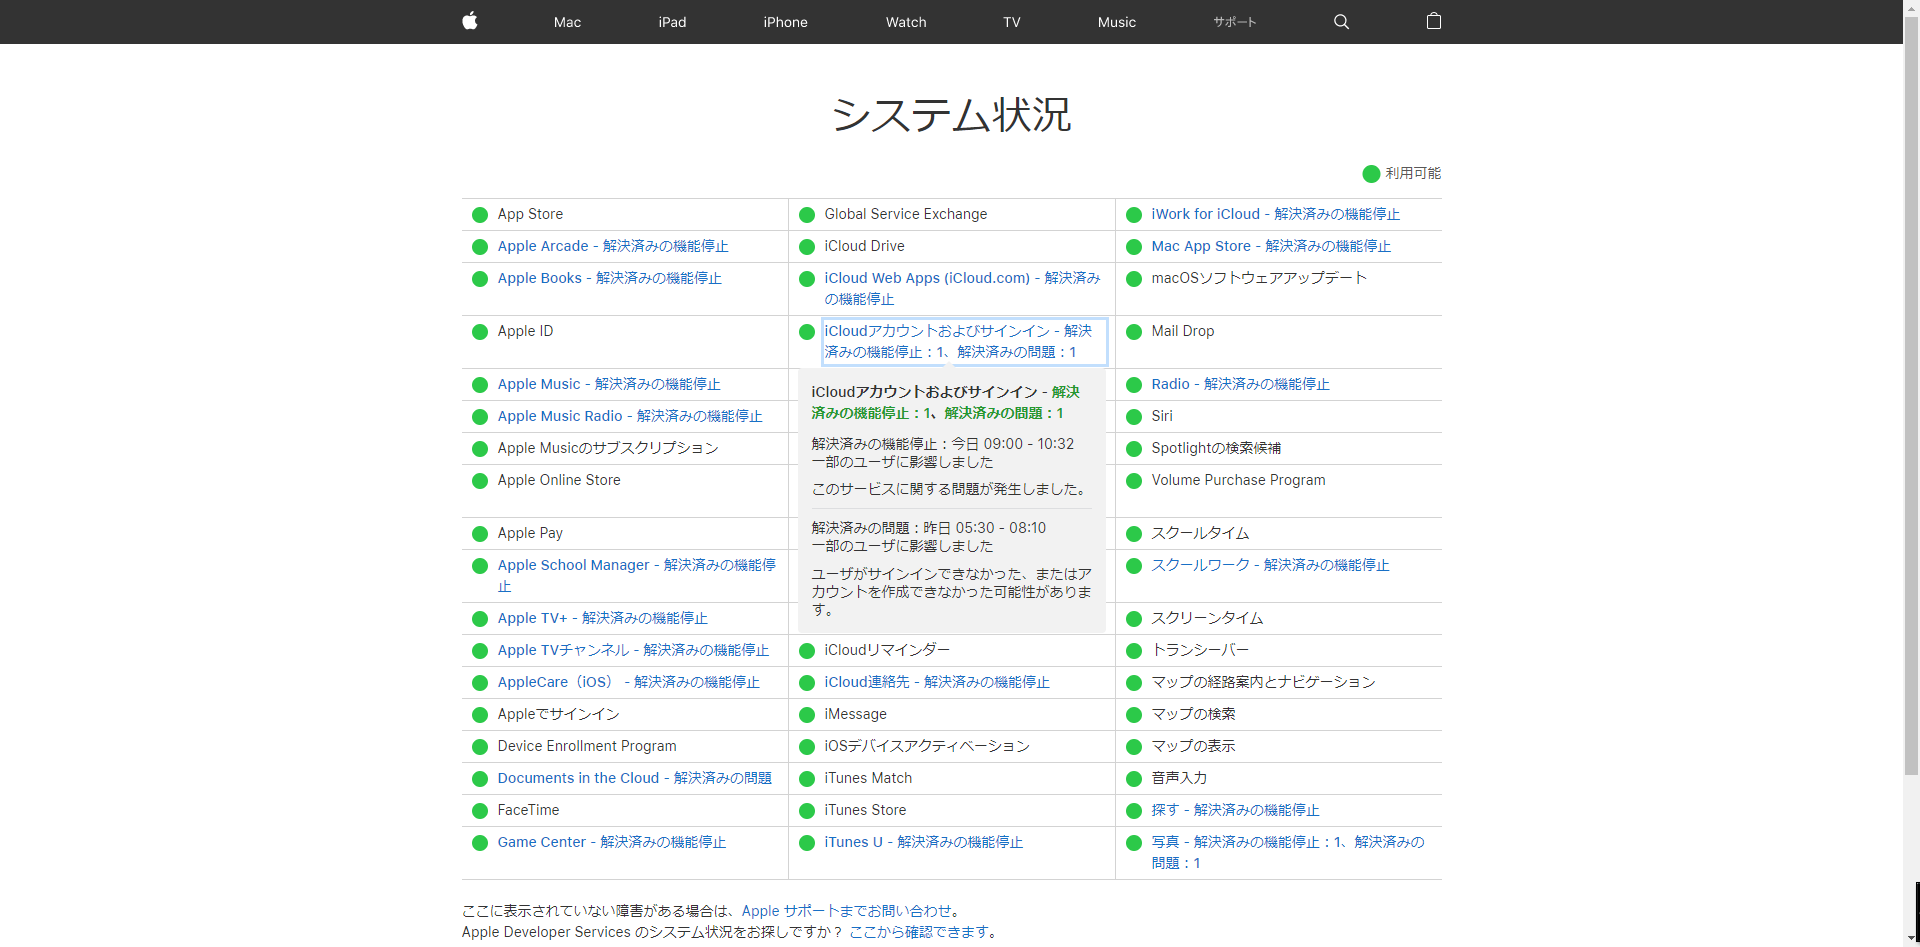Go to the サポート navigation item
This screenshot has height=947, width=1920.
pos(1234,22)
